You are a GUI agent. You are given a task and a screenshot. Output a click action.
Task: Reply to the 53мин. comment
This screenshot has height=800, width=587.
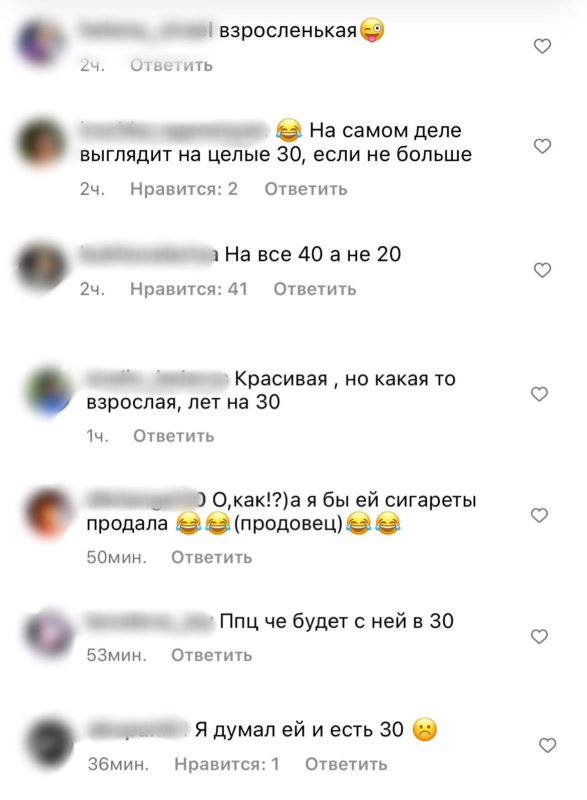pyautogui.click(x=211, y=655)
